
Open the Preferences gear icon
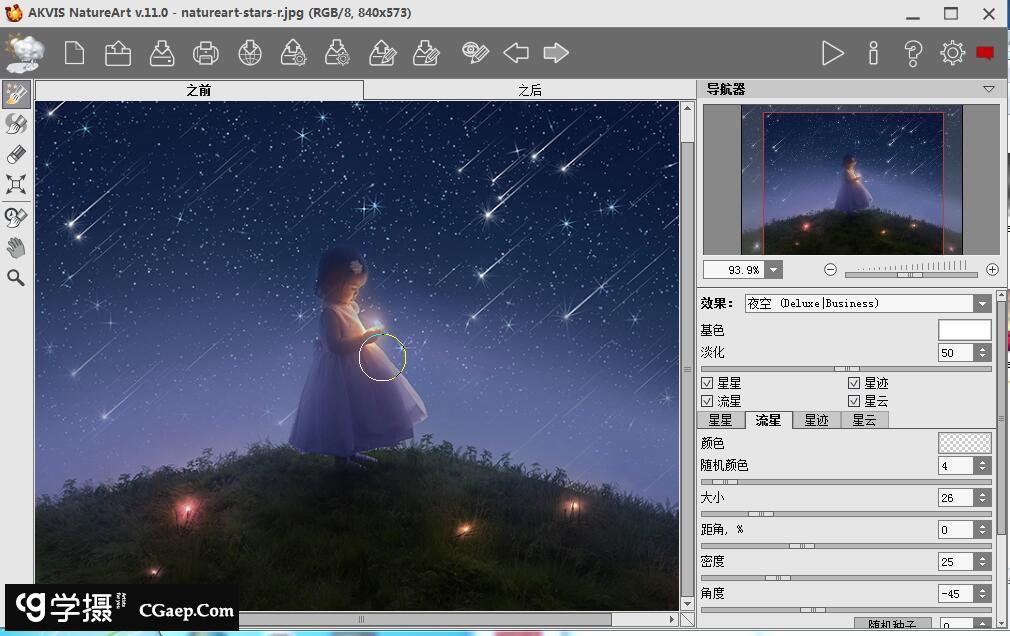click(x=952, y=53)
